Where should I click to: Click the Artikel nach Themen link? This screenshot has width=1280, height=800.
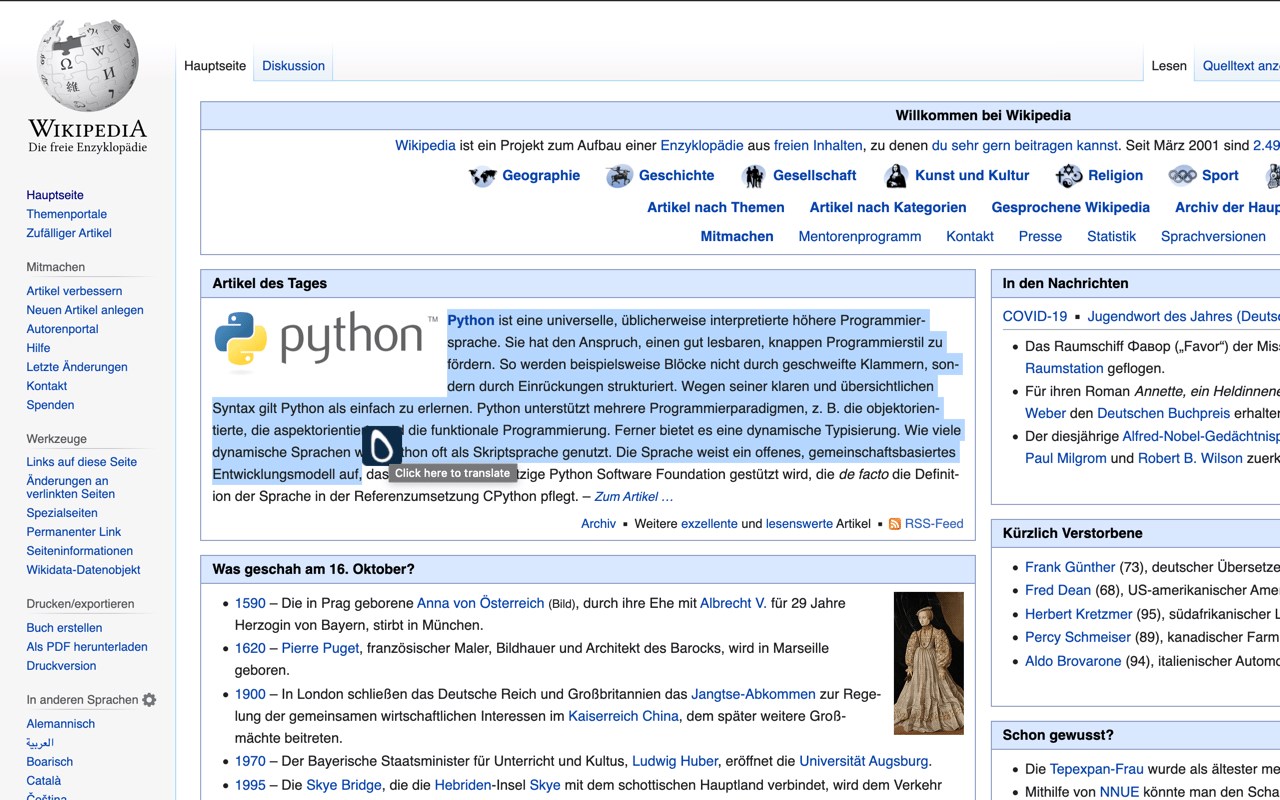coord(716,207)
